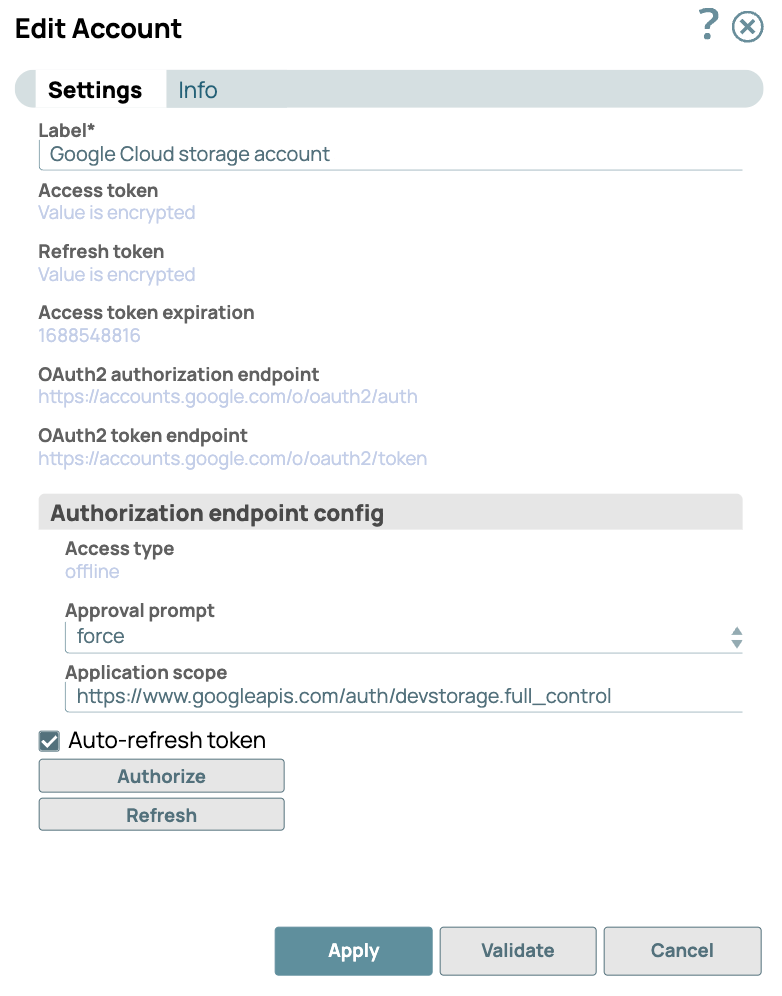Image resolution: width=782 pixels, height=996 pixels.
Task: Cancel editing the account
Action: (682, 951)
